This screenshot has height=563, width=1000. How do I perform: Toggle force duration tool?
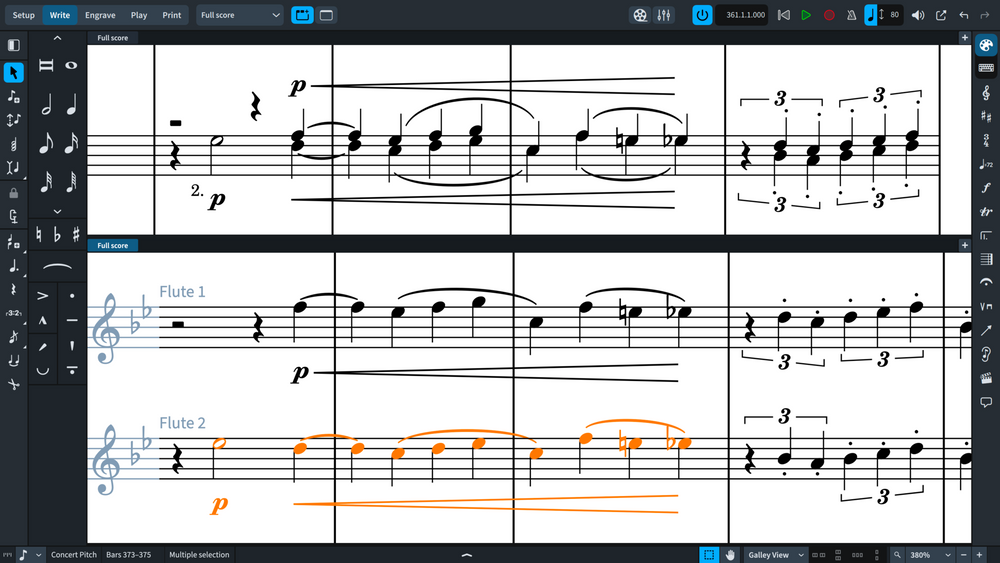pos(13,217)
